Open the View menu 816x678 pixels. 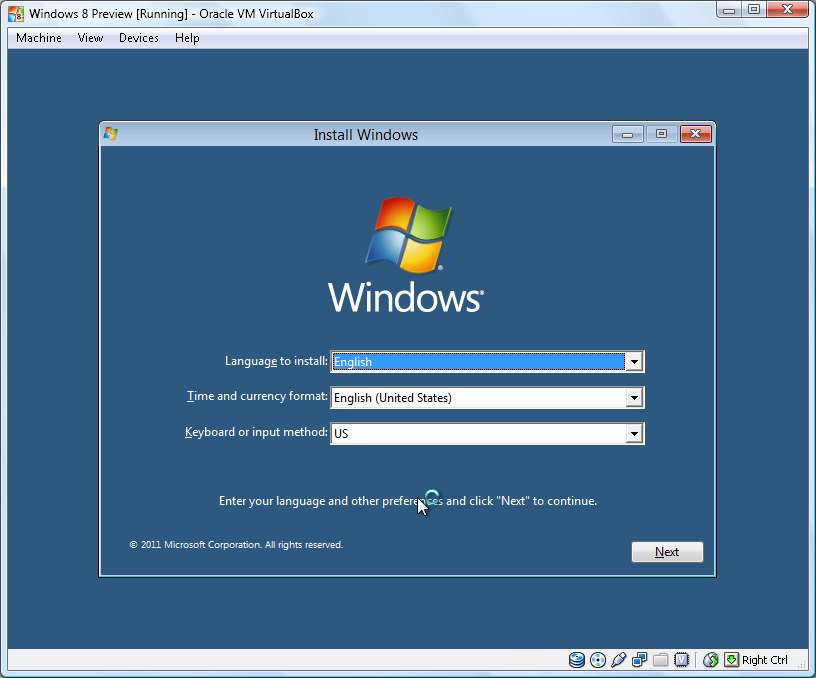pyautogui.click(x=90, y=38)
